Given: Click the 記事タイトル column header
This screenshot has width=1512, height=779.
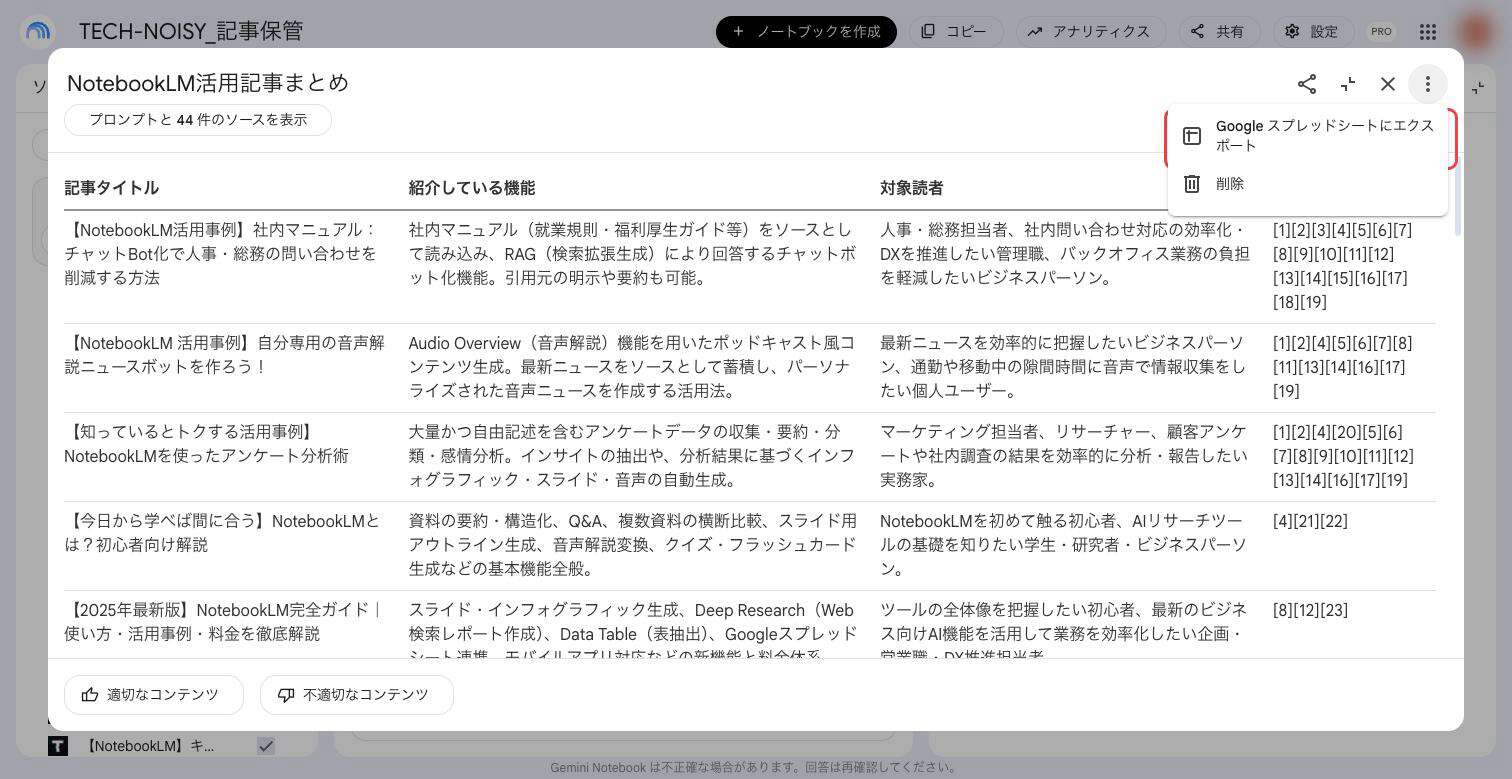Looking at the screenshot, I should pos(112,188).
